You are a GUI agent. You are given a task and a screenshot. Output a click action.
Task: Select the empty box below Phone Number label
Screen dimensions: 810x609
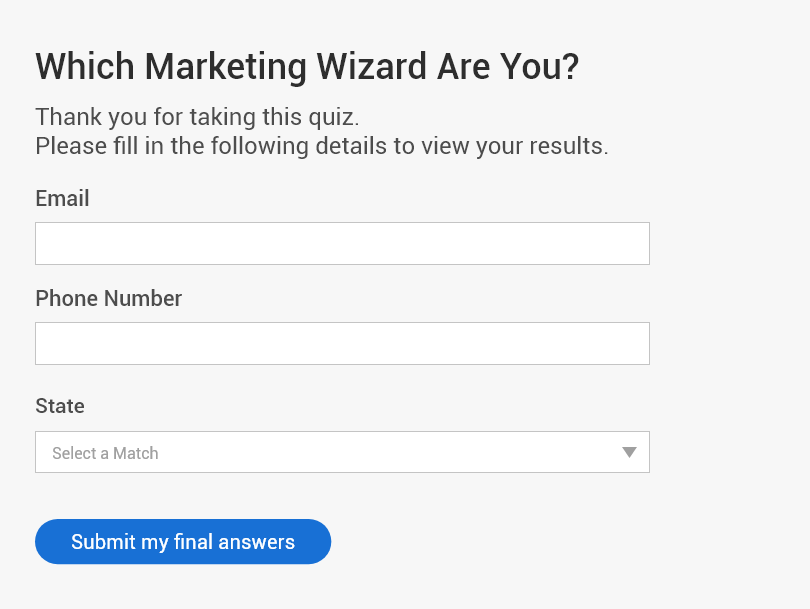[342, 344]
